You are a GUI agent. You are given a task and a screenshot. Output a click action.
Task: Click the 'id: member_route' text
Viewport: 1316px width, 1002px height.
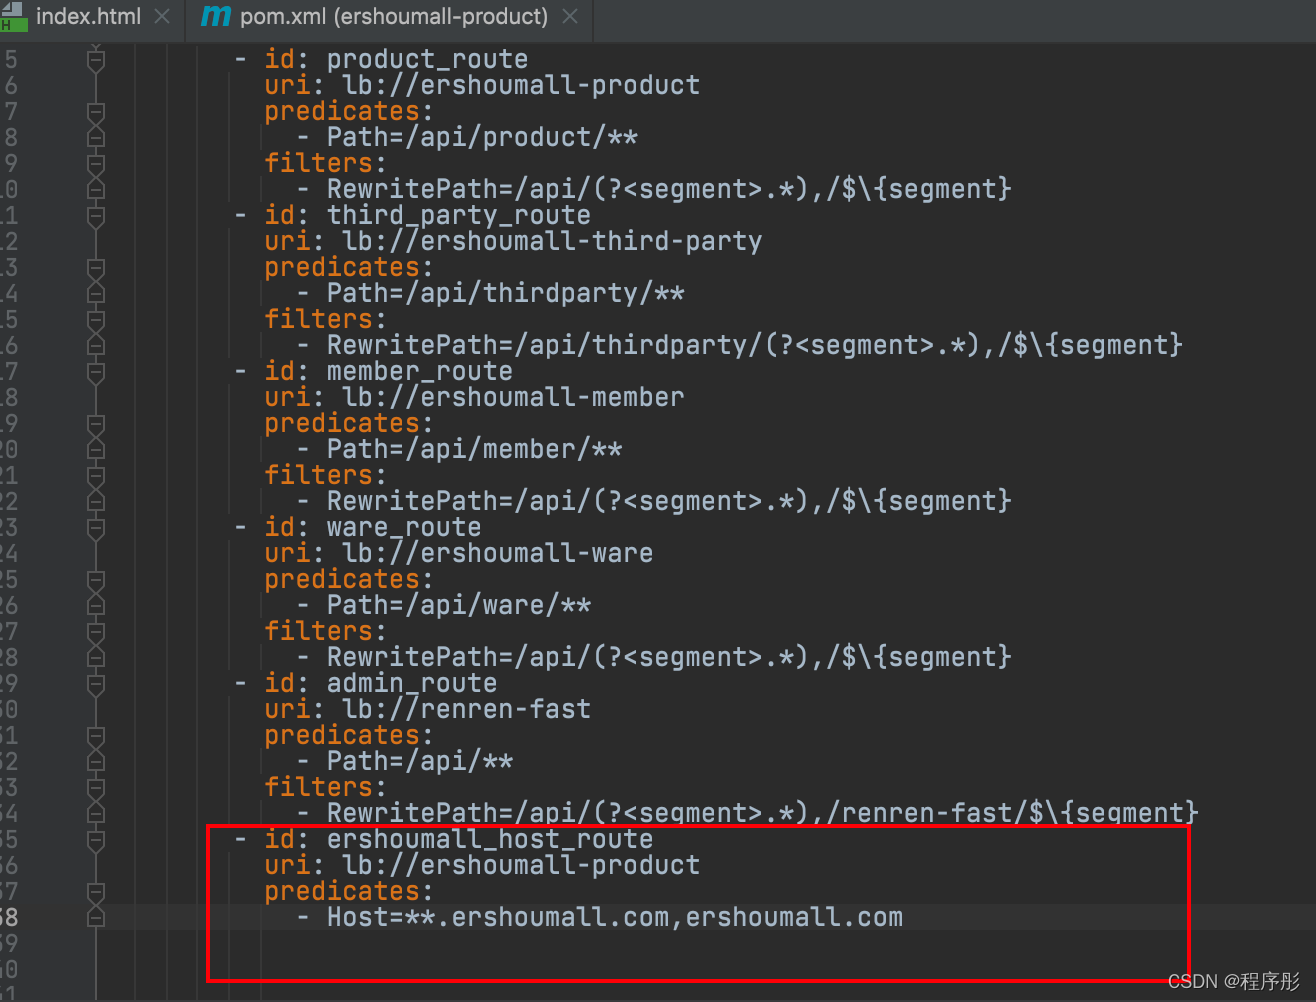tap(388, 372)
